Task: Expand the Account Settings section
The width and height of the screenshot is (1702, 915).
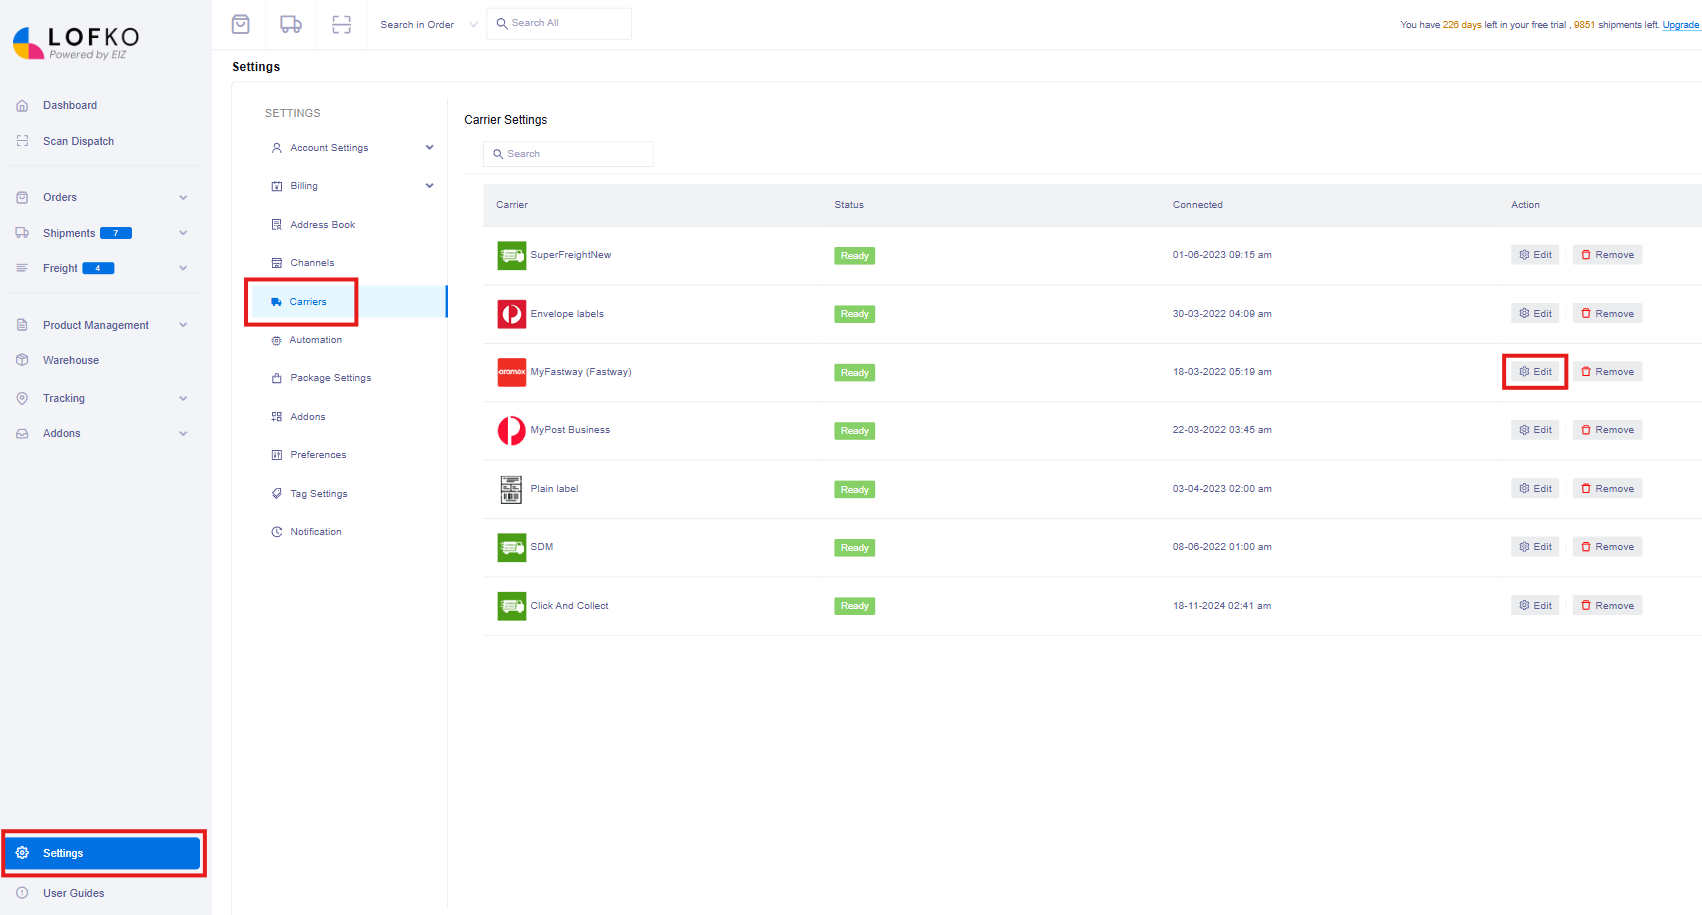Action: coord(329,147)
